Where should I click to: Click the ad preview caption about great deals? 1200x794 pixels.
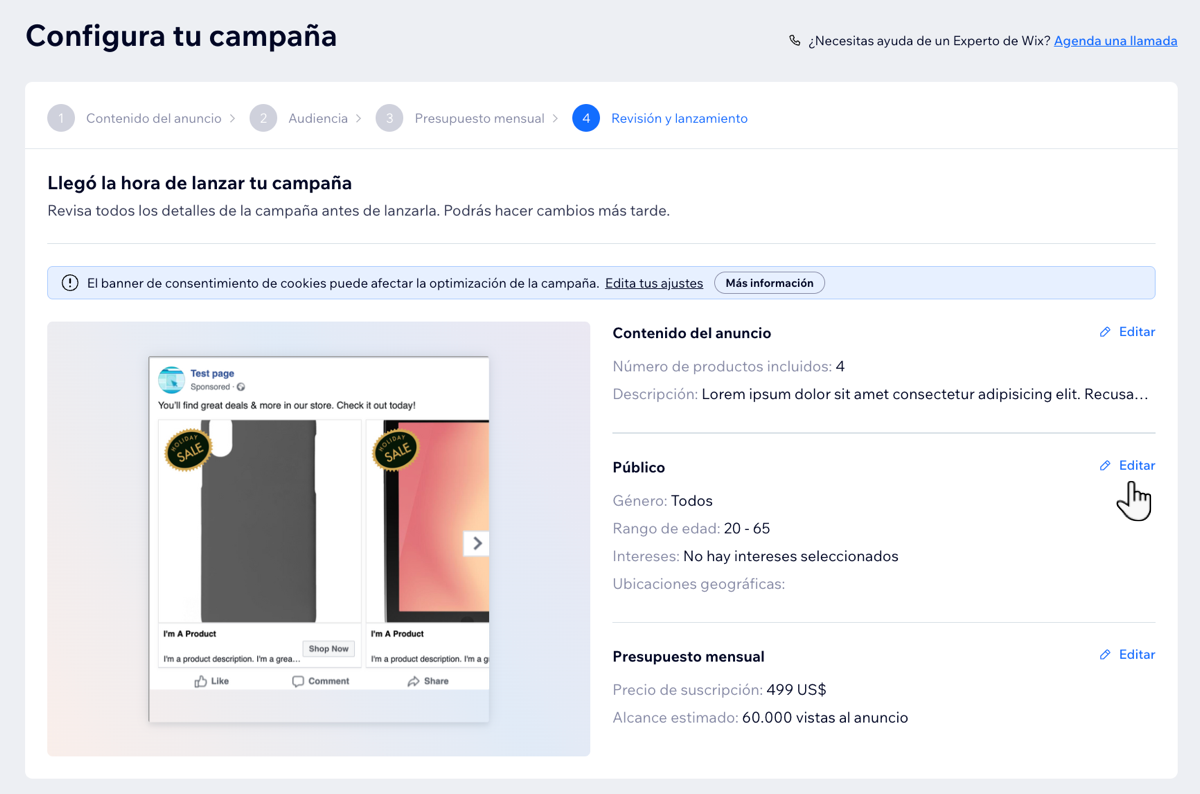click(x=287, y=405)
